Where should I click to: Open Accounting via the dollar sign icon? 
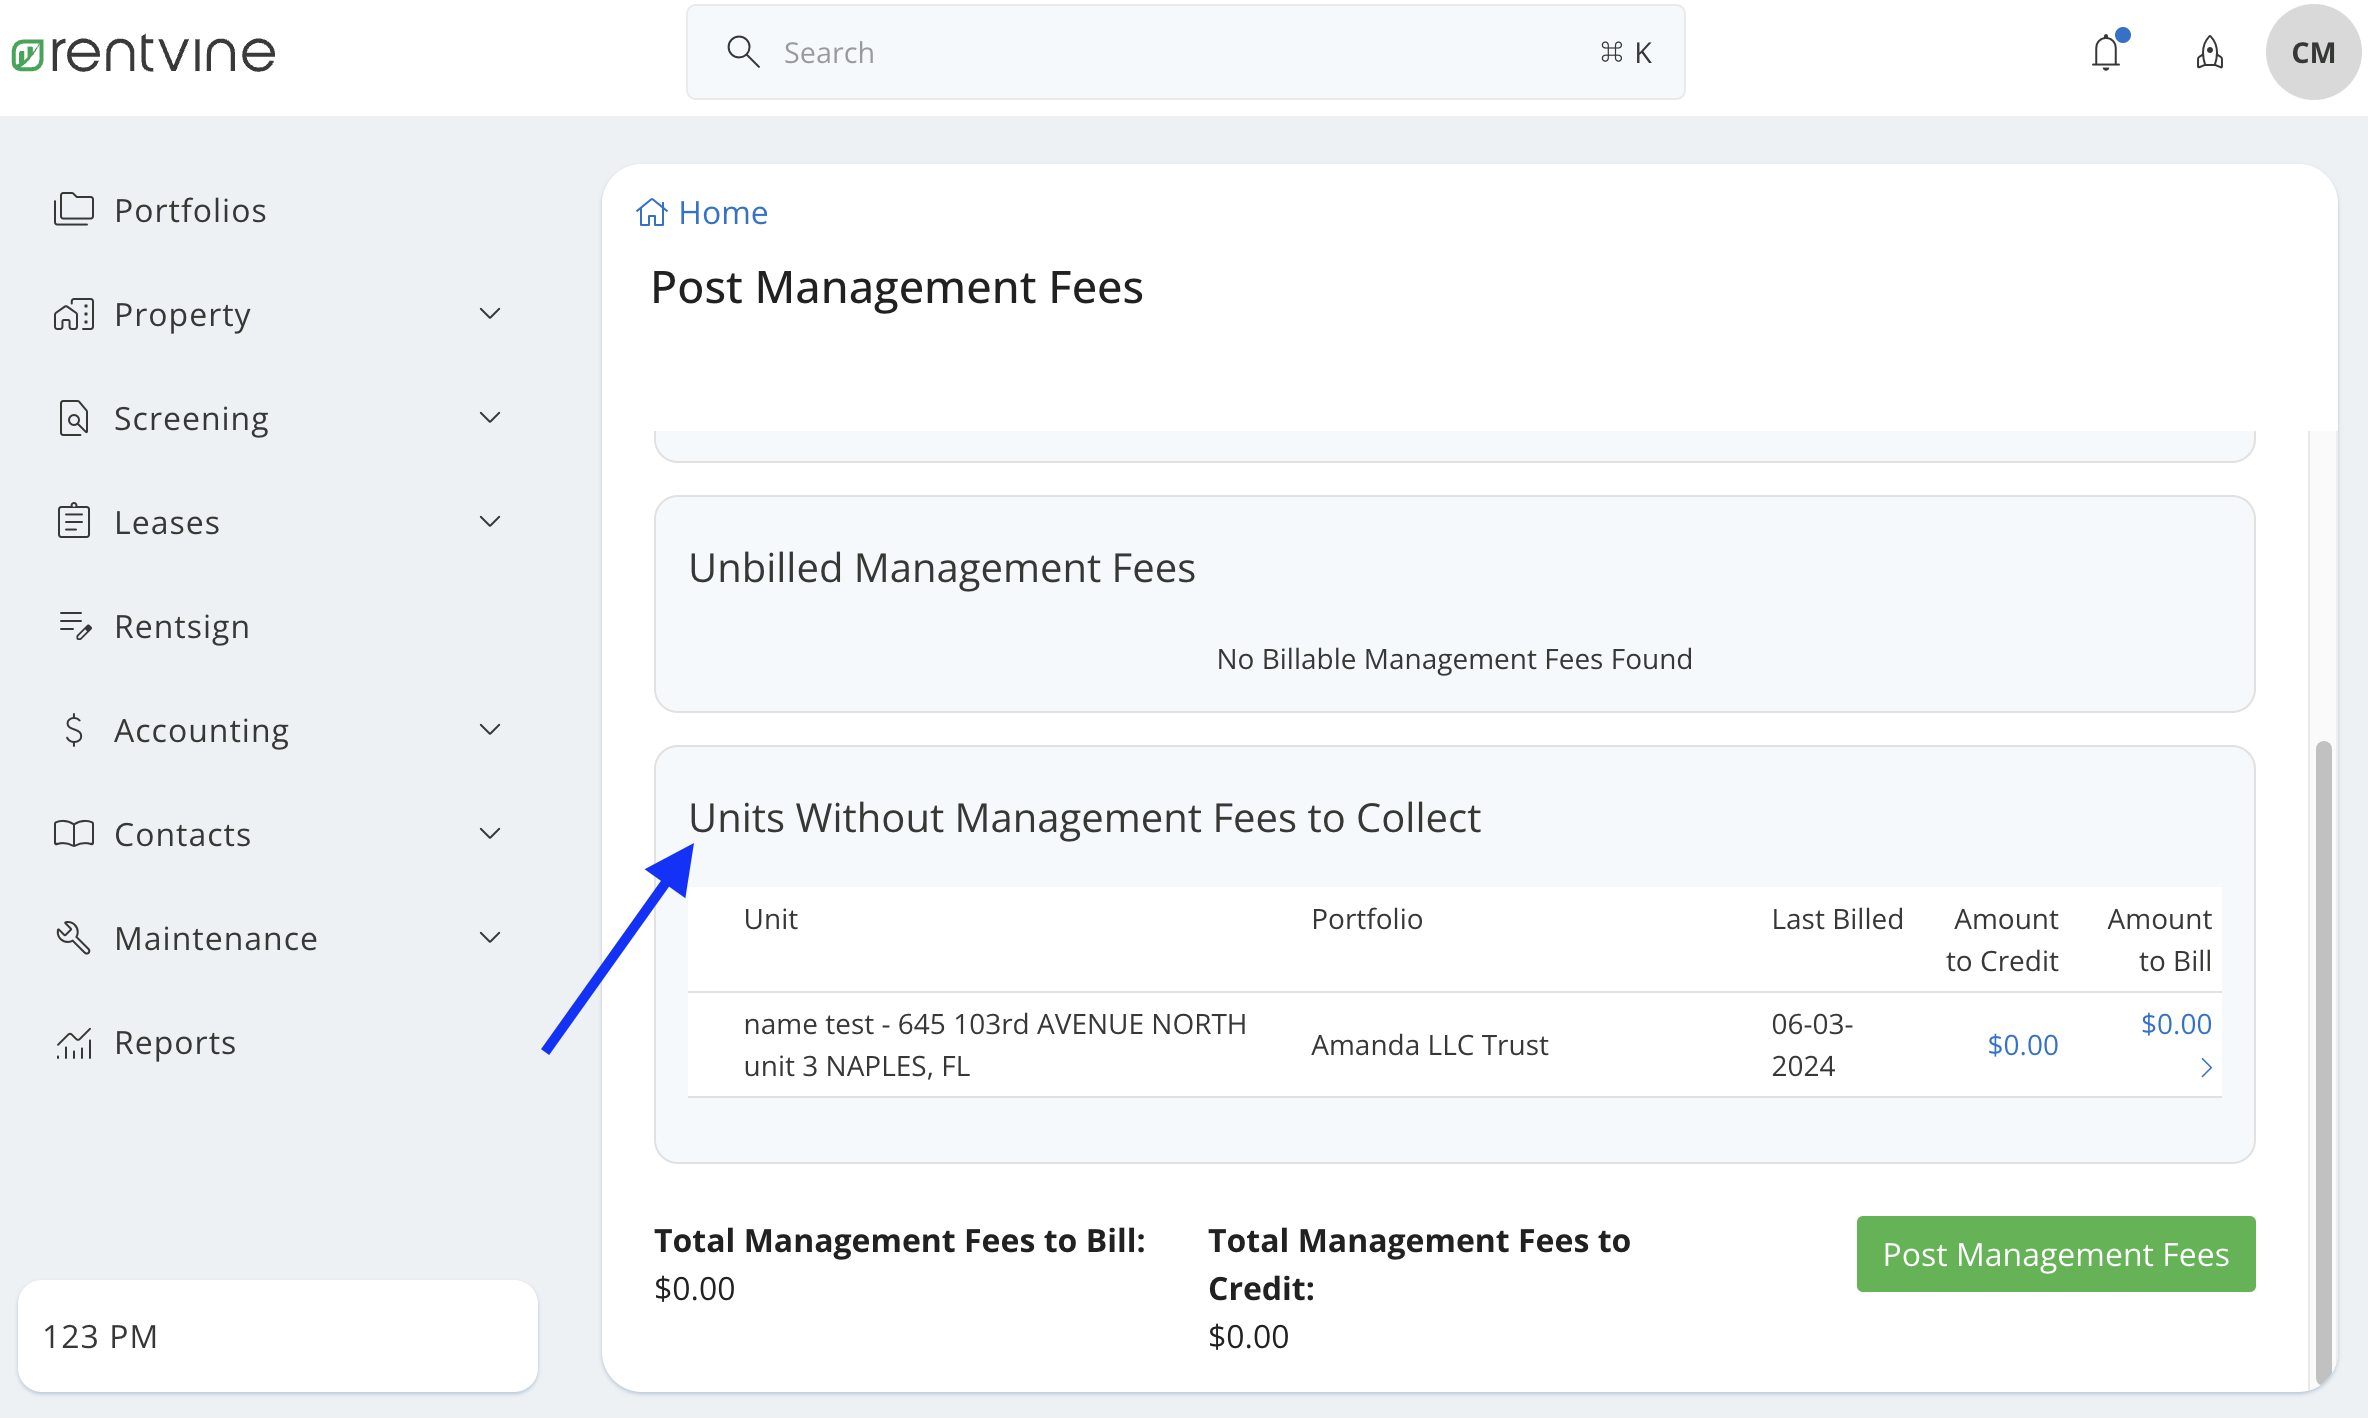(71, 729)
